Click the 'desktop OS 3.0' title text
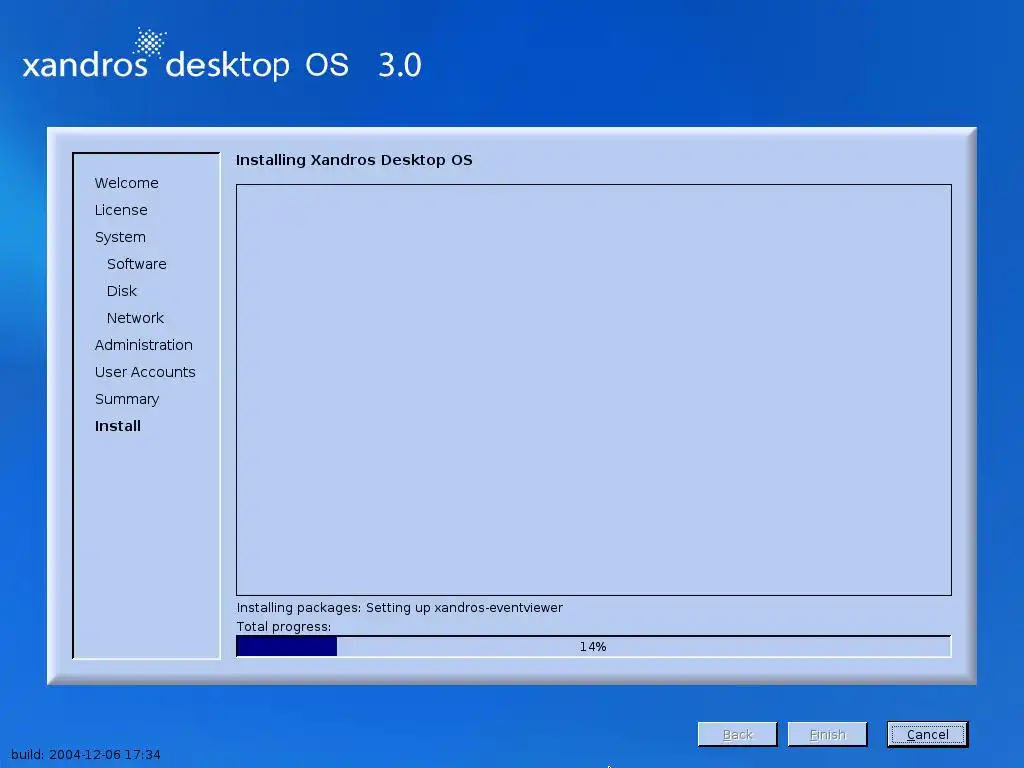1024x768 pixels. 294,65
